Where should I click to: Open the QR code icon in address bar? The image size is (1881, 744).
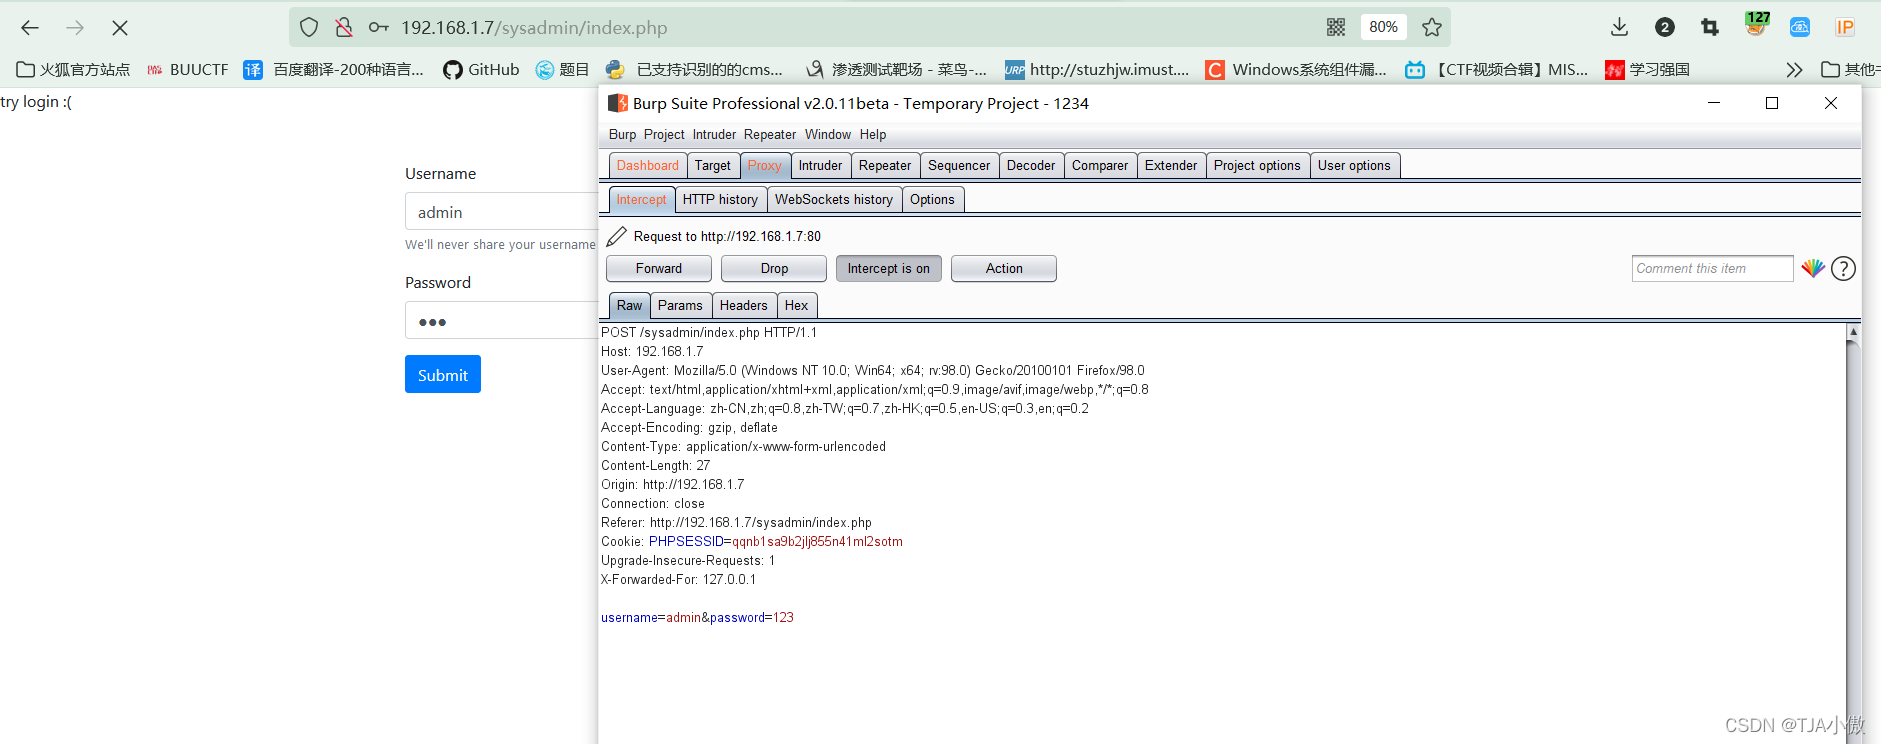(1336, 28)
